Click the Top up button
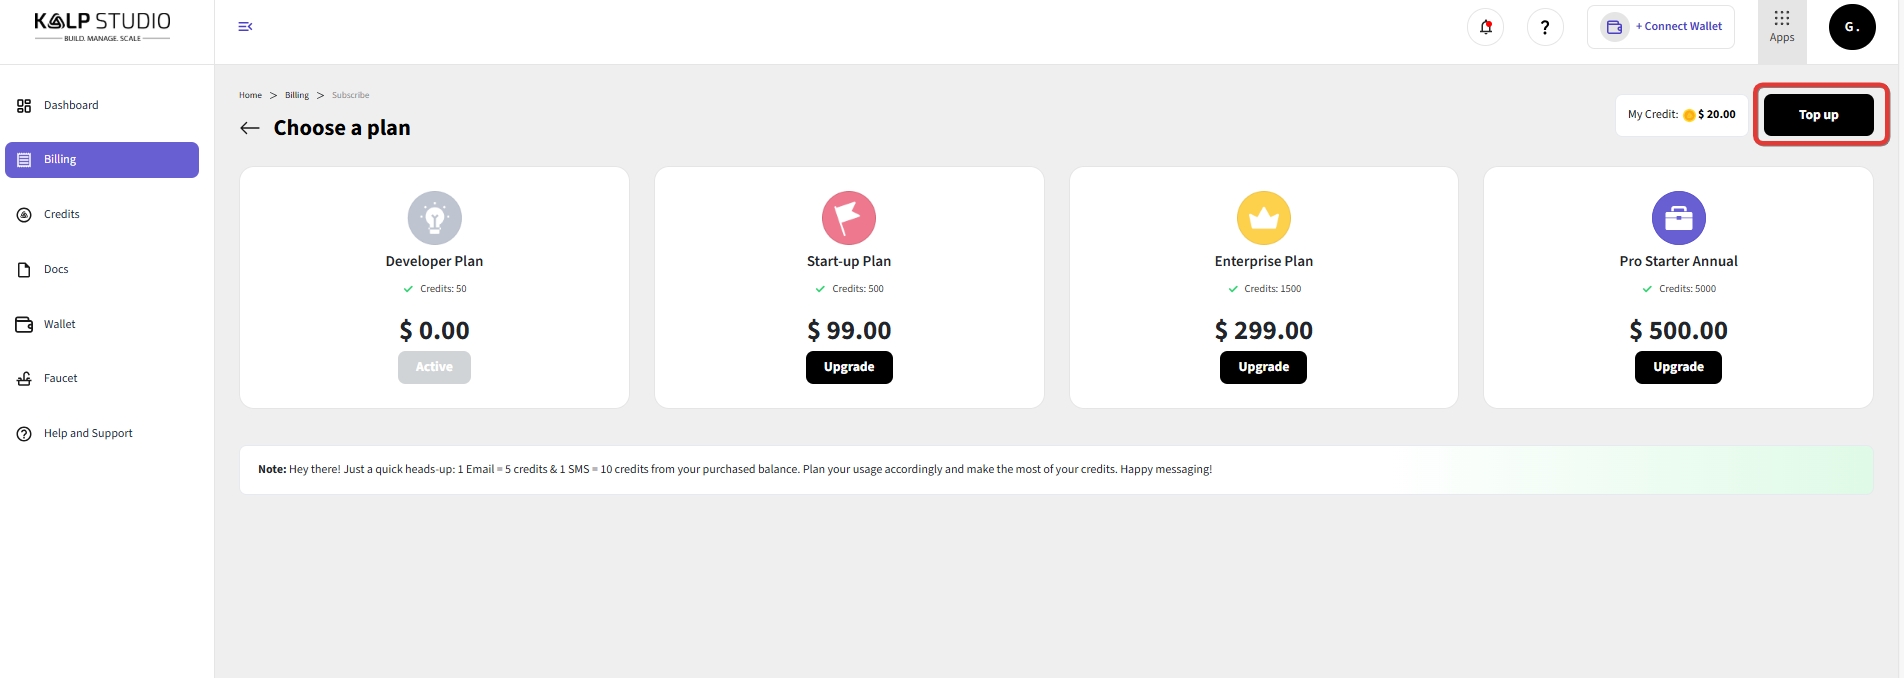The height and width of the screenshot is (678, 1904). 1818,115
